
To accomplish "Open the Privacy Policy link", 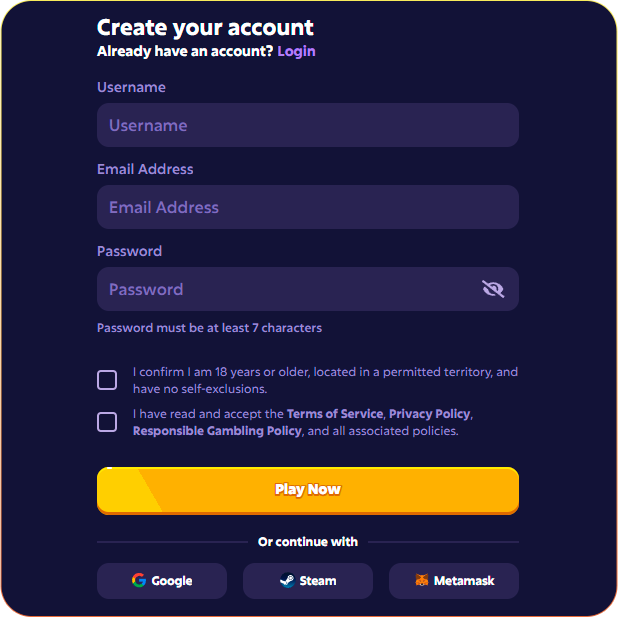I will 430,414.
